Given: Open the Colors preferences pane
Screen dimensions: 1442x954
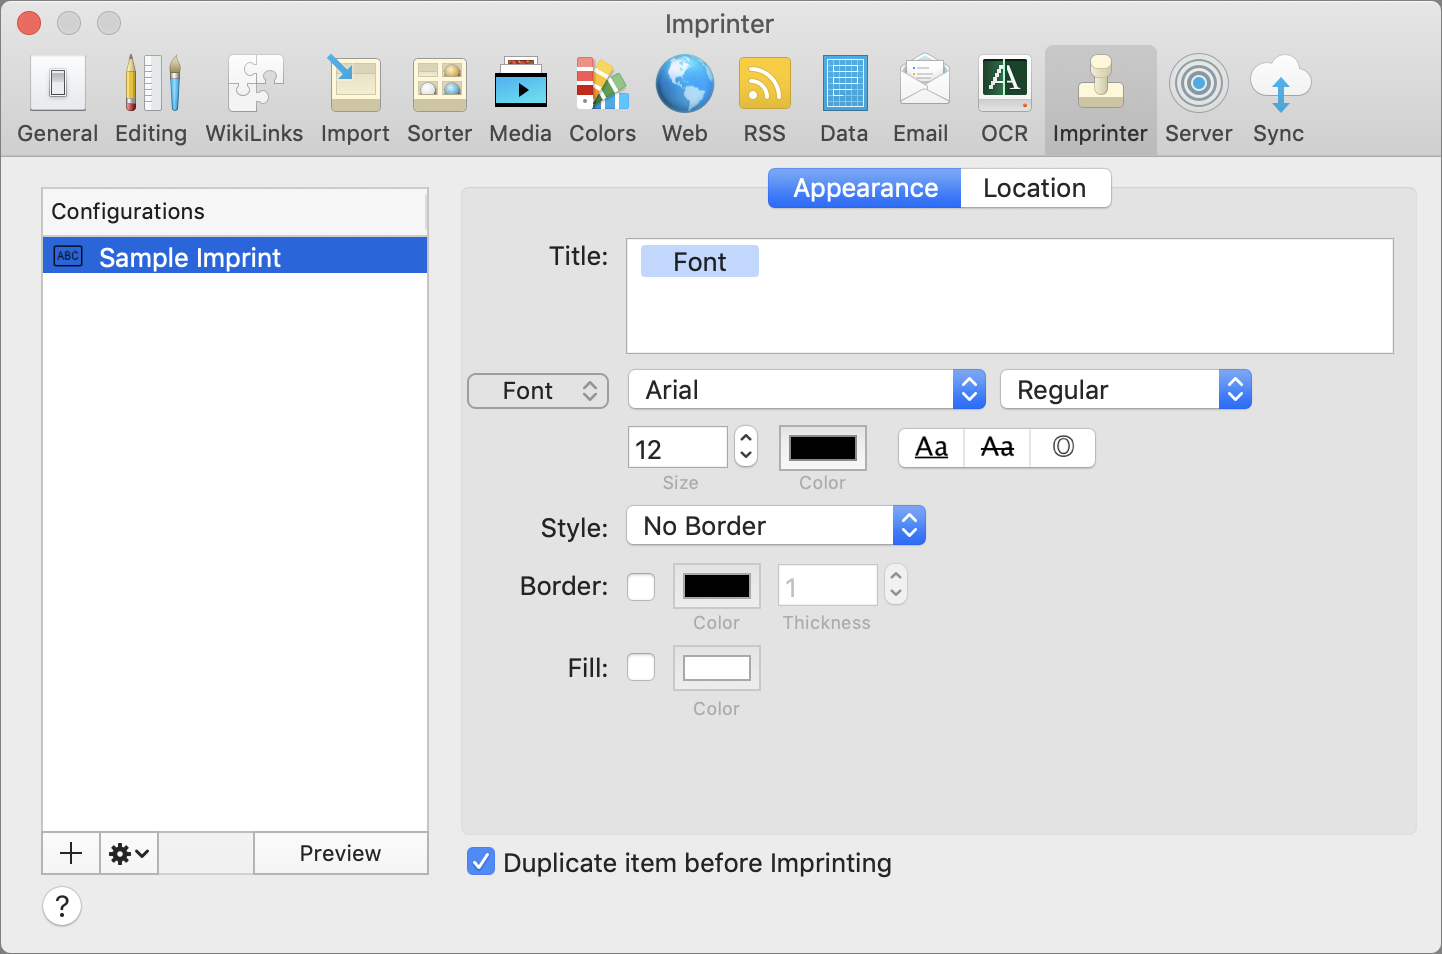Looking at the screenshot, I should click(x=602, y=100).
